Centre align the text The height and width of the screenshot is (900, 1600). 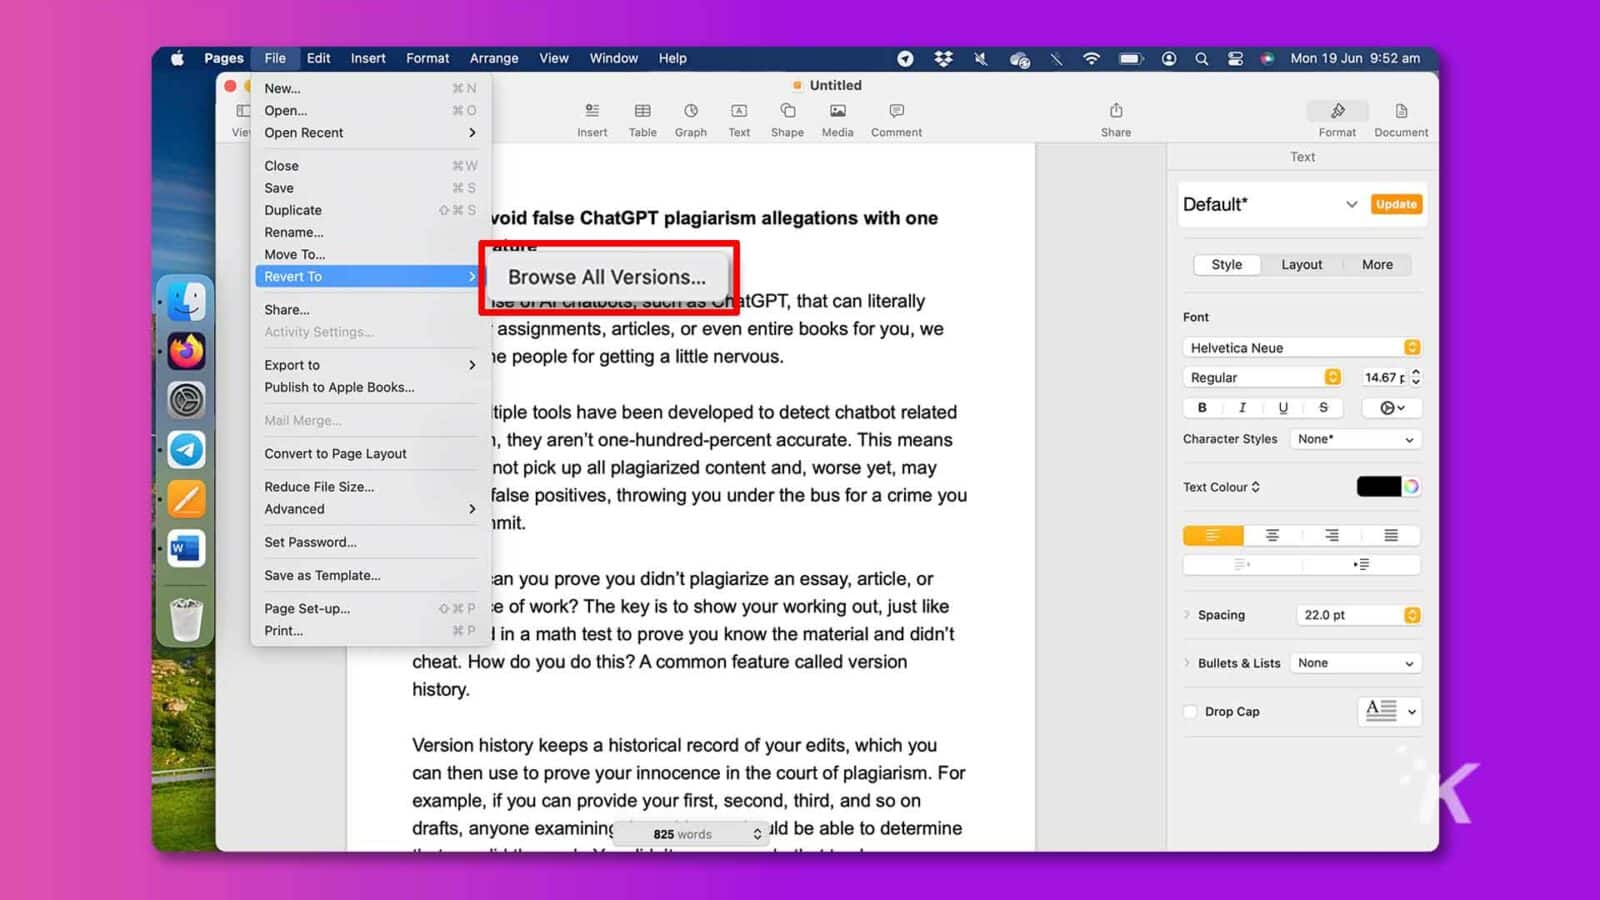point(1272,536)
